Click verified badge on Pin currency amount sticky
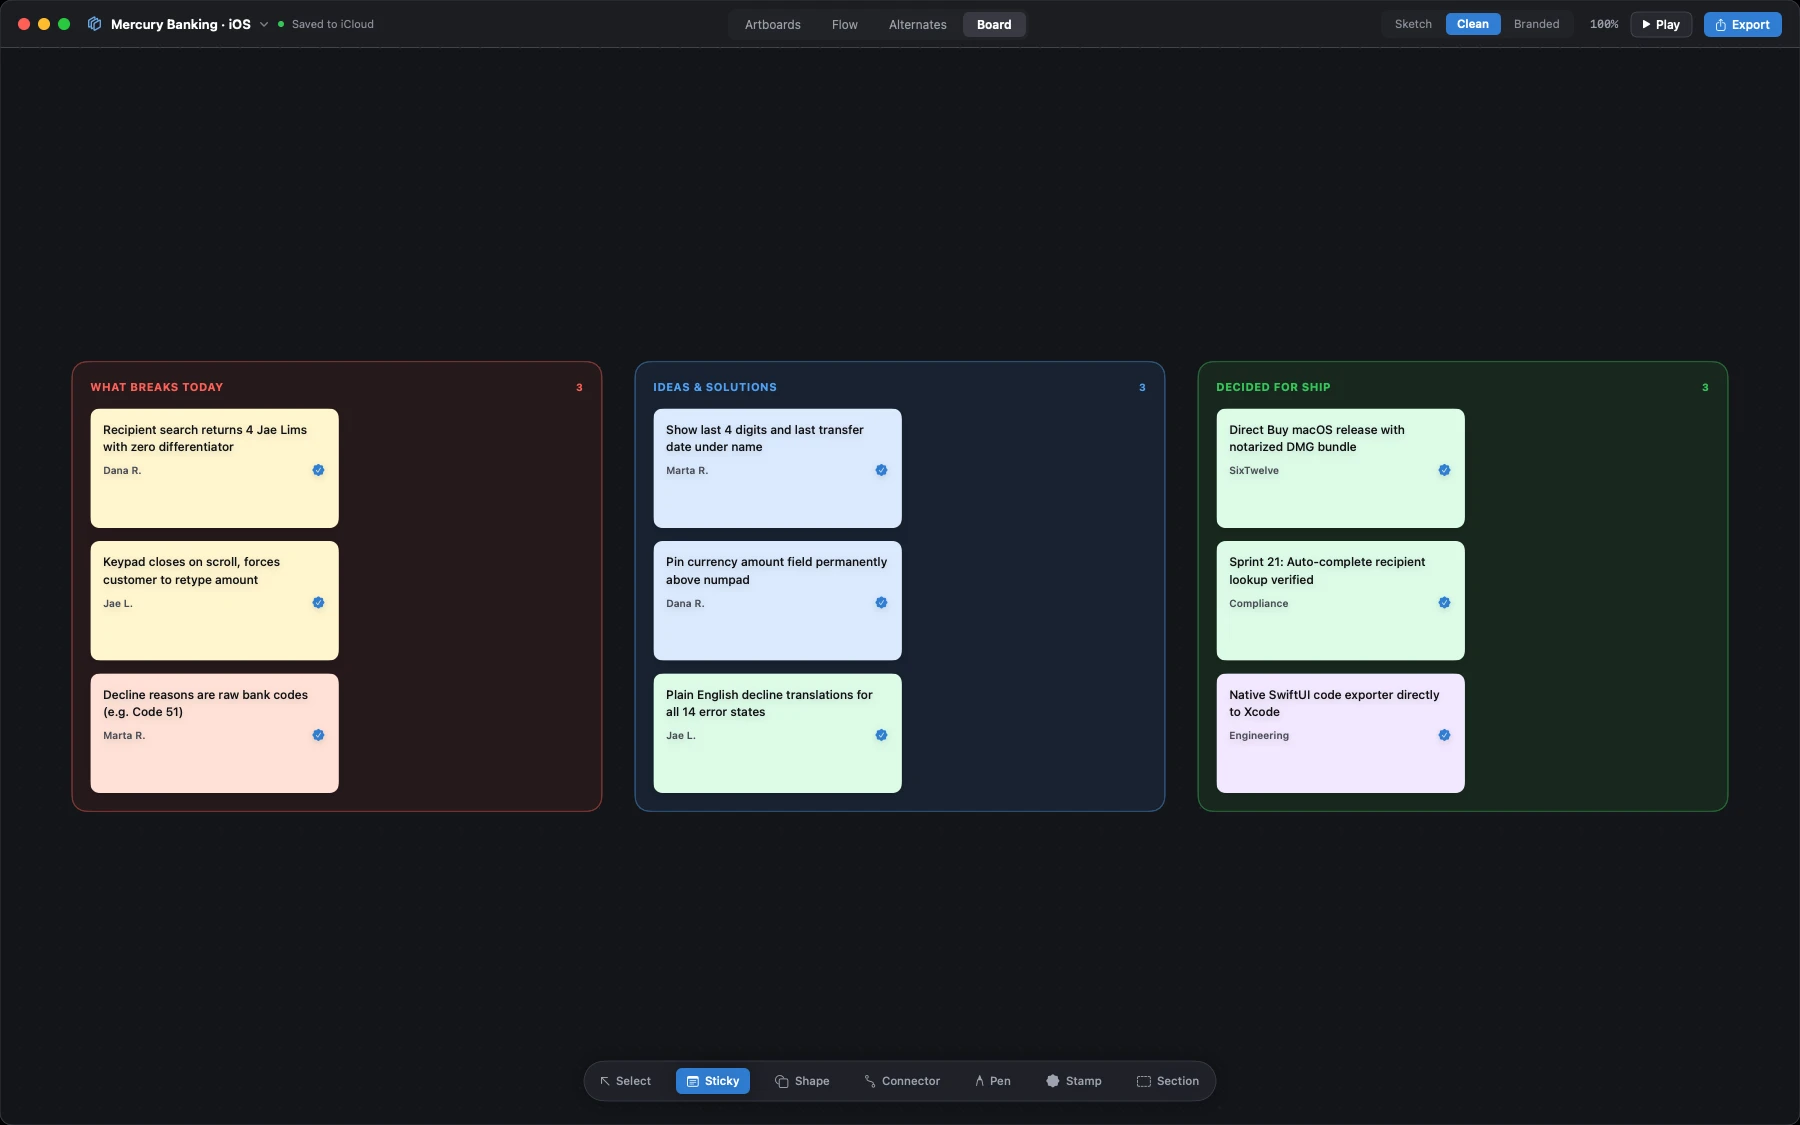1800x1125 pixels. pyautogui.click(x=881, y=603)
